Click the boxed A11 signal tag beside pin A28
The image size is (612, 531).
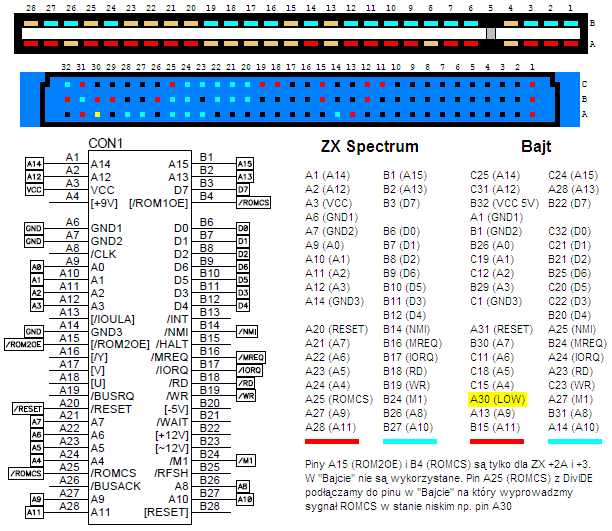point(34,512)
